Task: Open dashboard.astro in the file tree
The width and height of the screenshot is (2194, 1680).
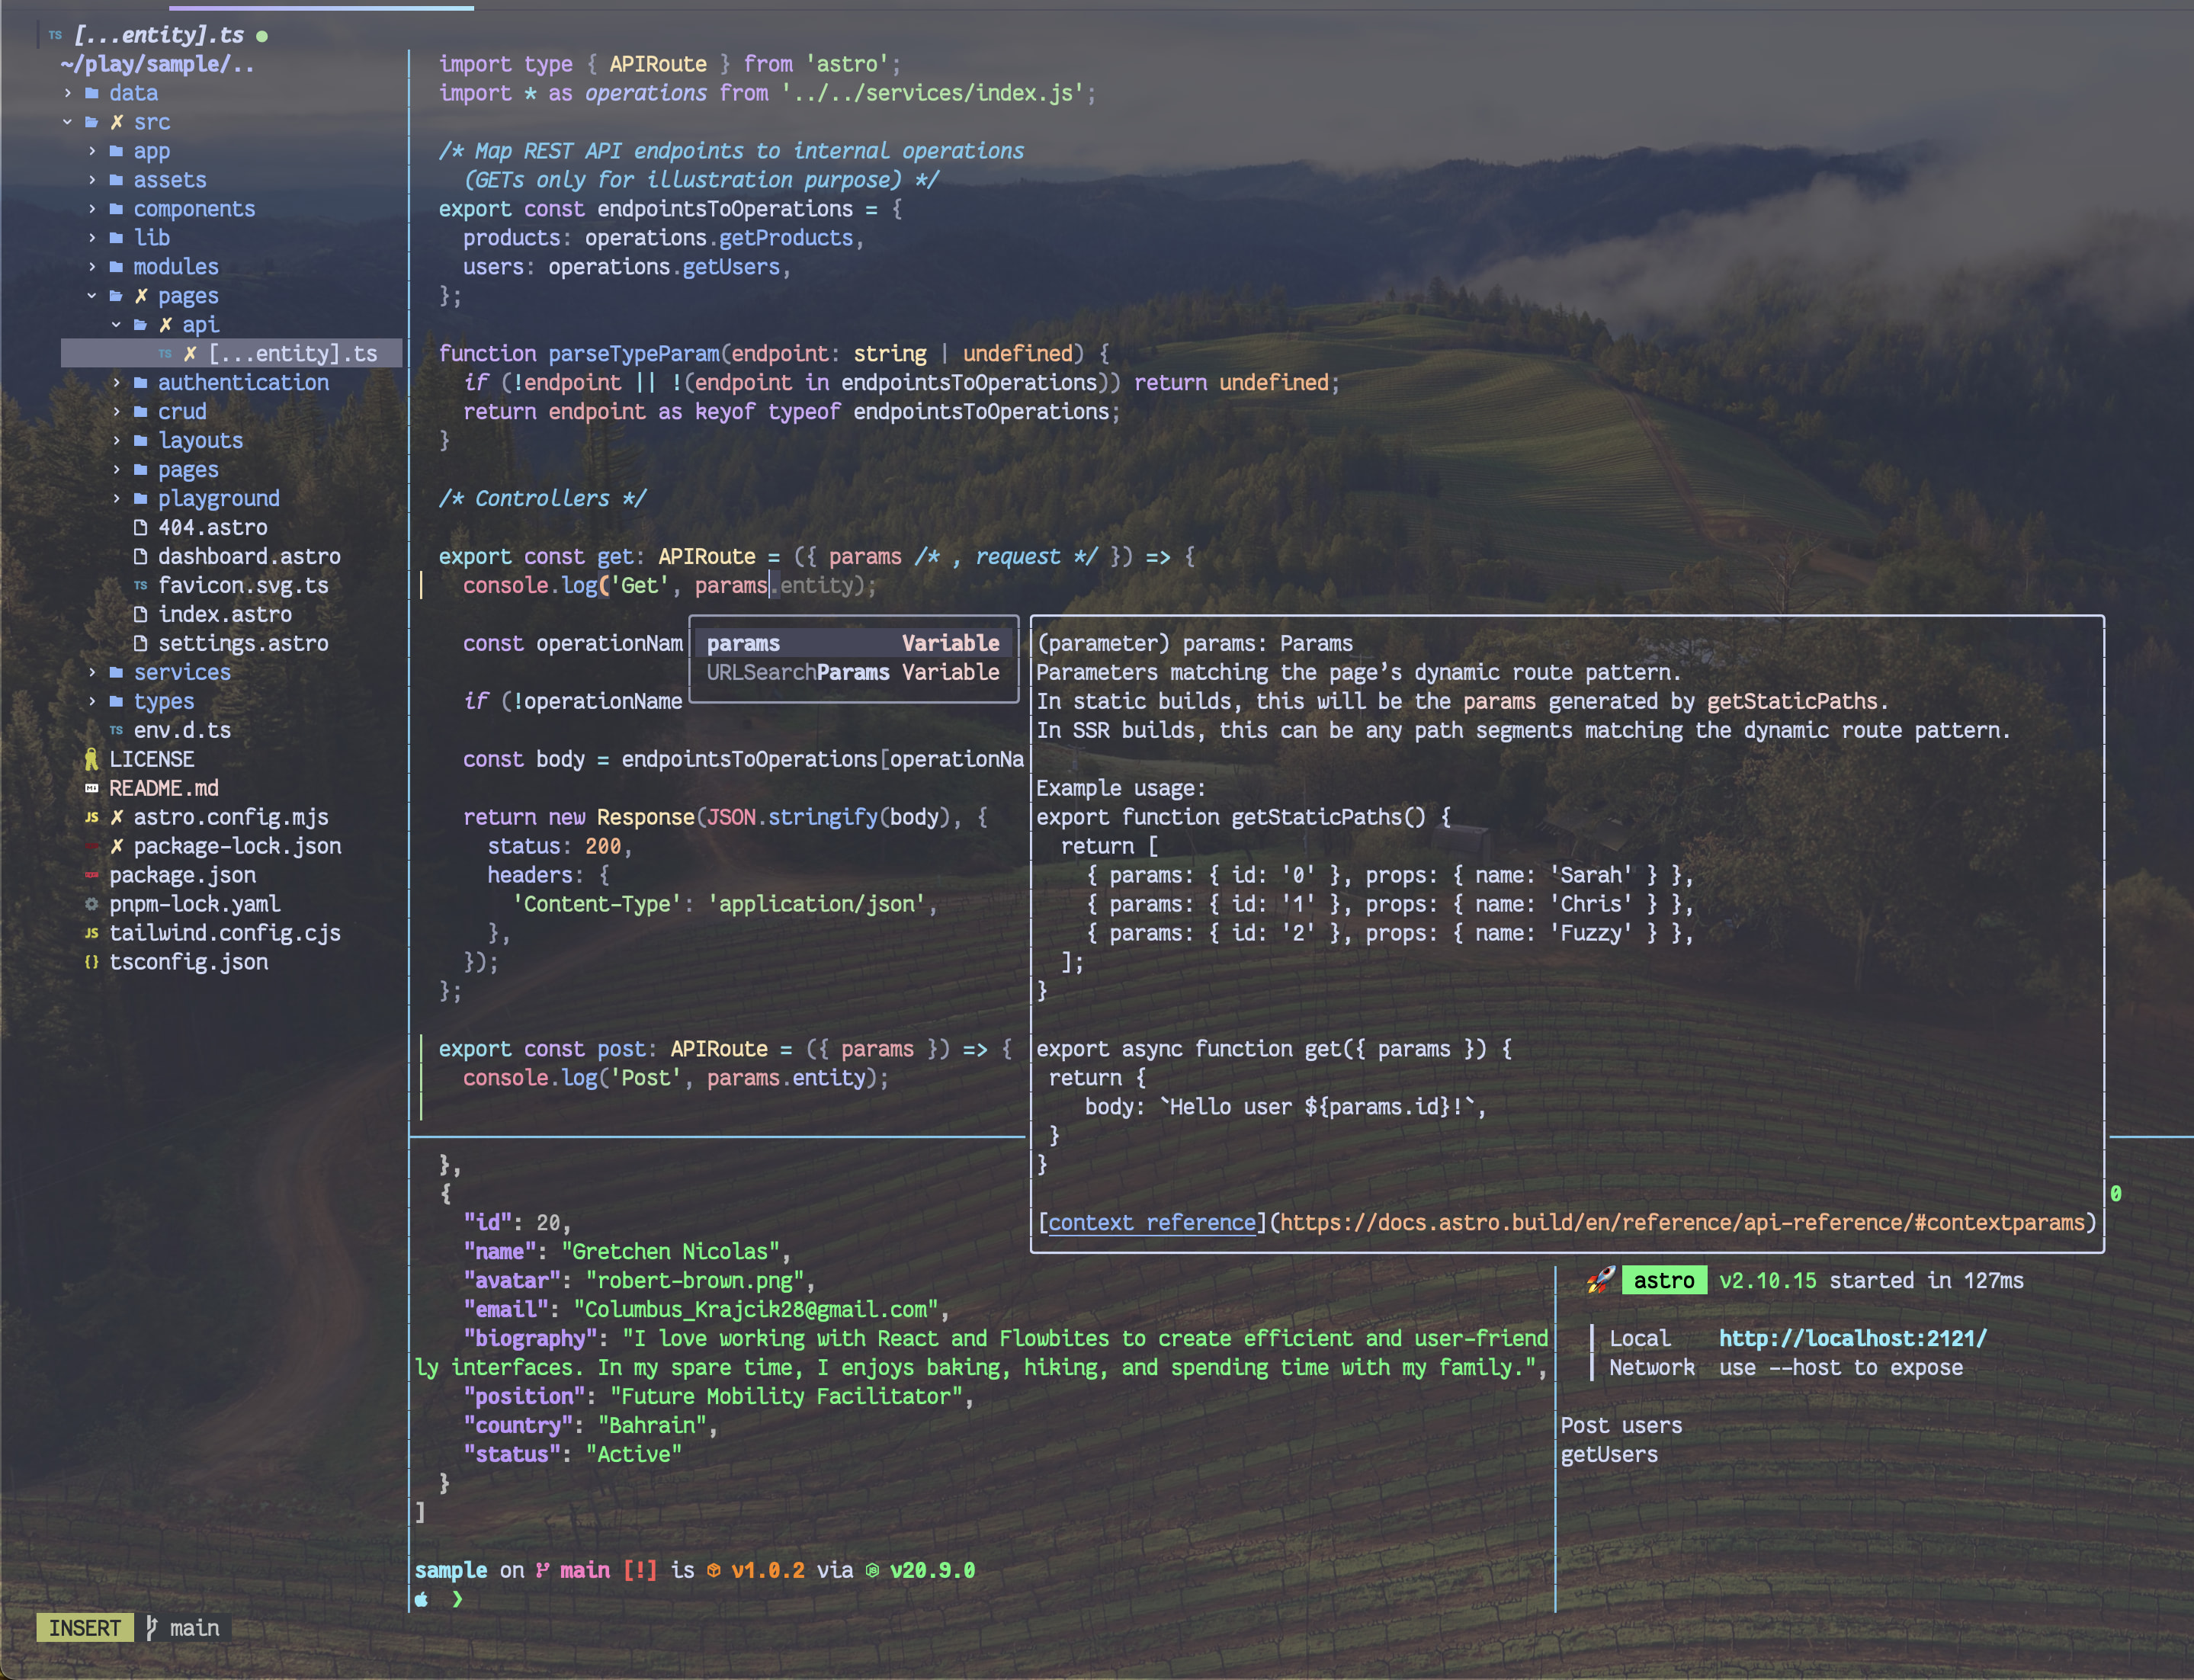Action: tap(248, 556)
